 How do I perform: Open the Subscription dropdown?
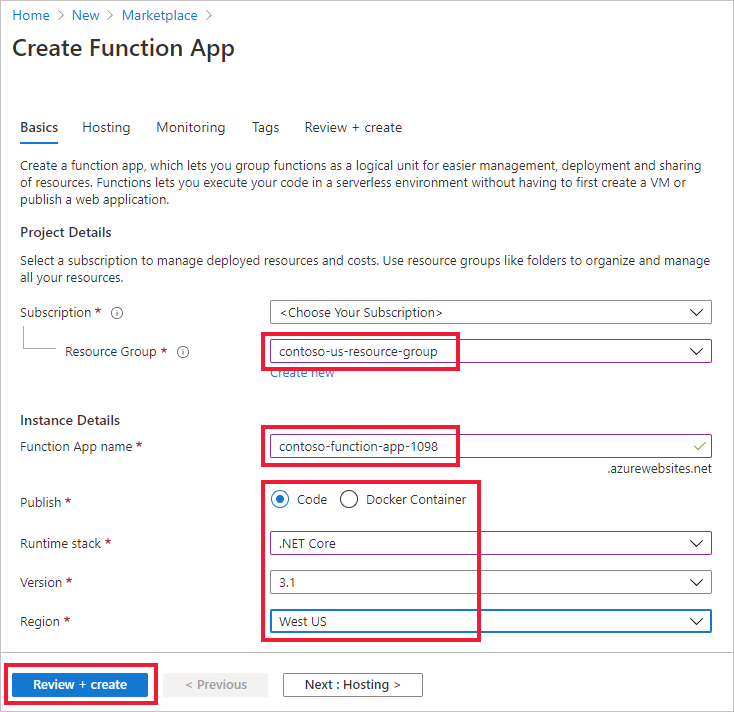490,312
